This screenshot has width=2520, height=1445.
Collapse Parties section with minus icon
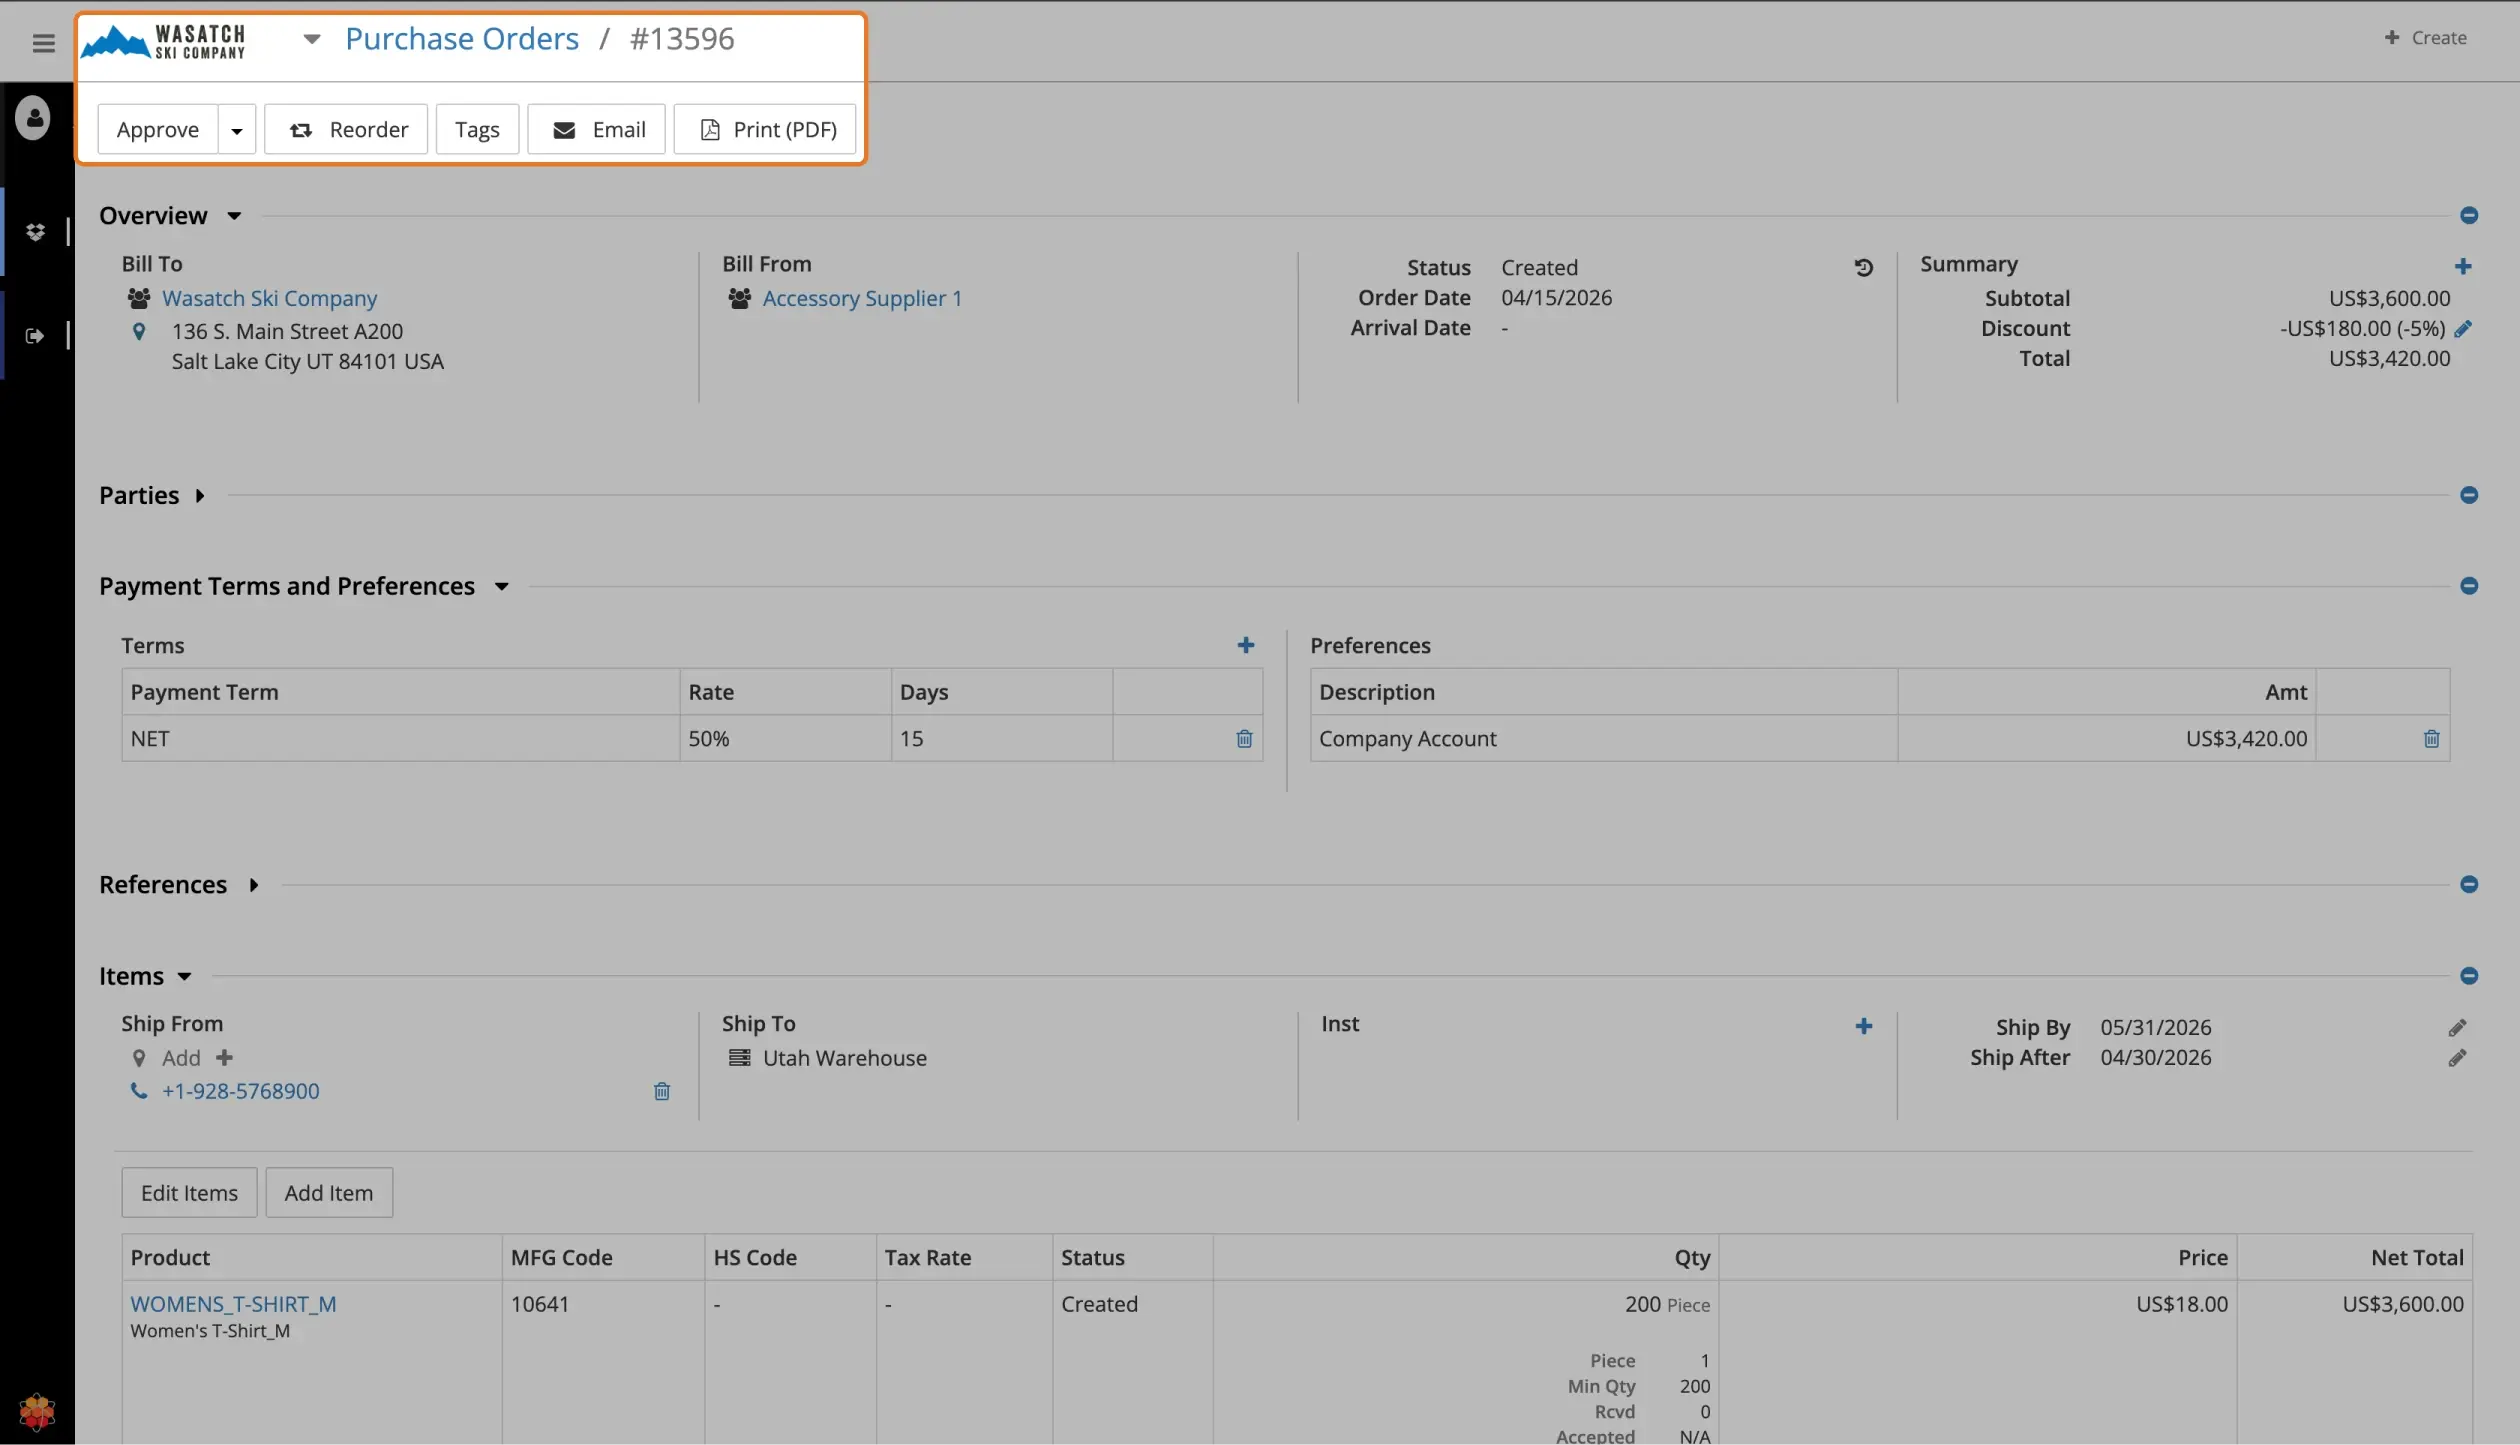click(x=2469, y=496)
